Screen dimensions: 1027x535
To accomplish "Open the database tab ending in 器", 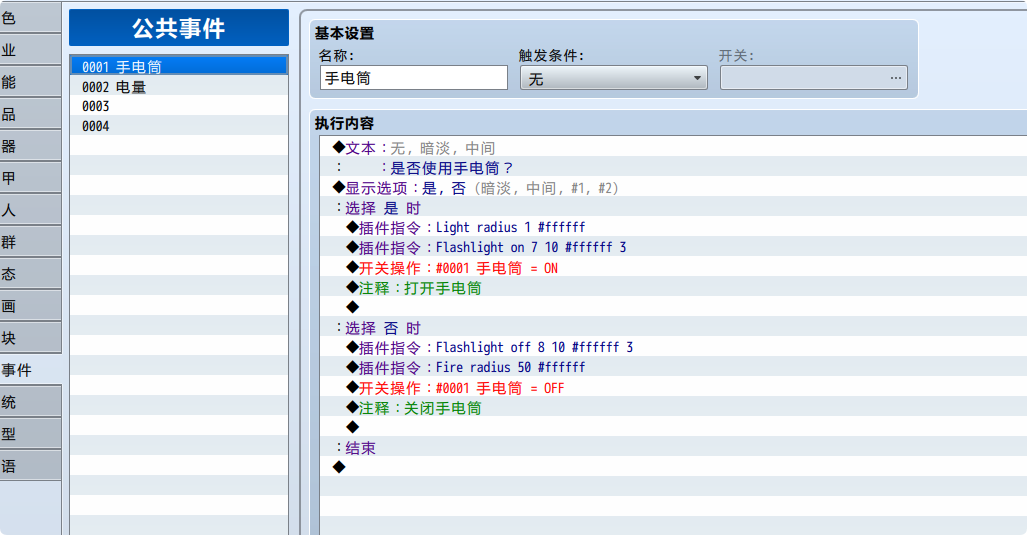I will 30,146.
